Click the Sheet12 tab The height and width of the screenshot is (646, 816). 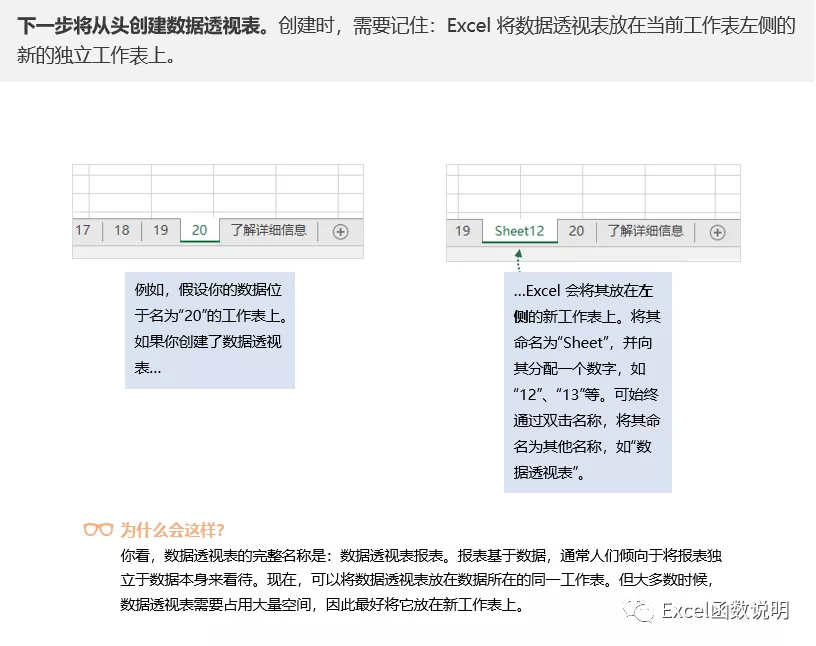click(519, 231)
